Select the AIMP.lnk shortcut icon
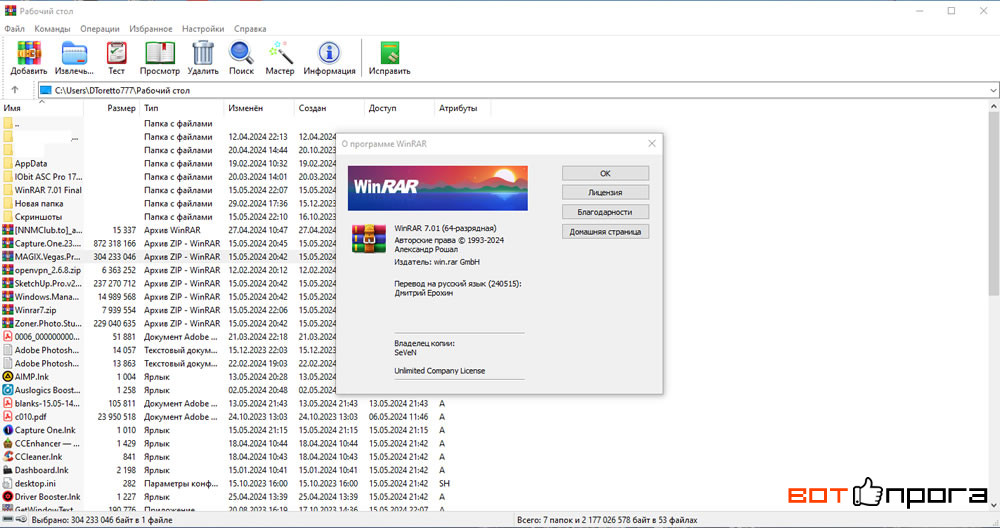 8,377
